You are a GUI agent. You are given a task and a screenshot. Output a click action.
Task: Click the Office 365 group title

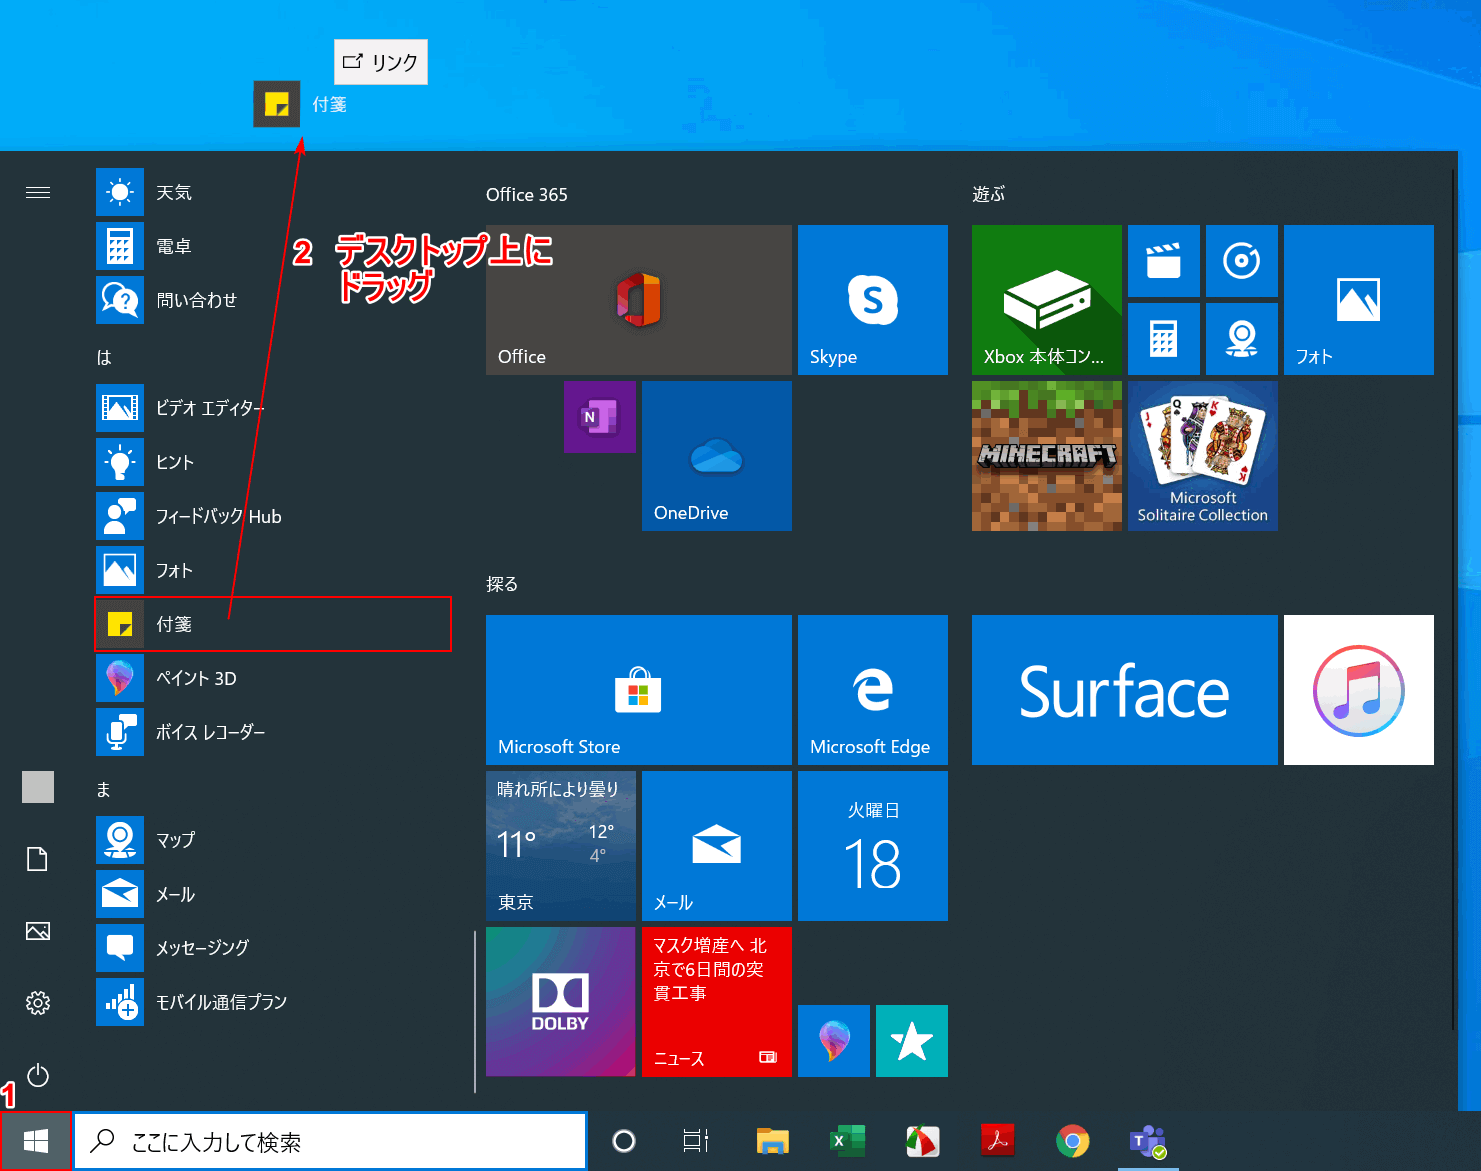click(x=527, y=194)
